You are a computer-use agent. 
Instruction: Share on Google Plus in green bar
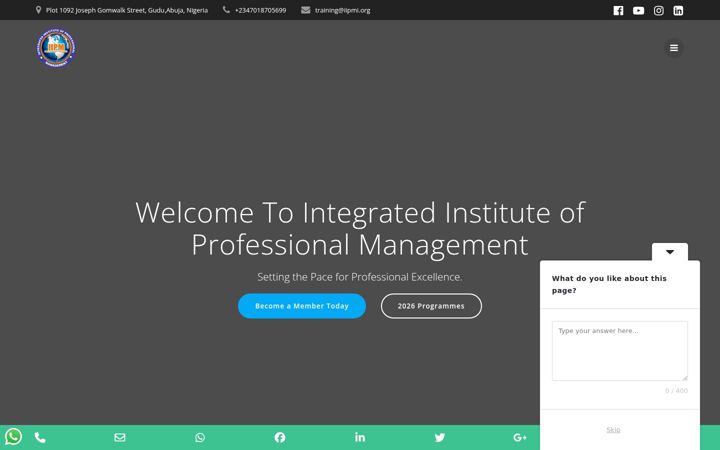[520, 438]
